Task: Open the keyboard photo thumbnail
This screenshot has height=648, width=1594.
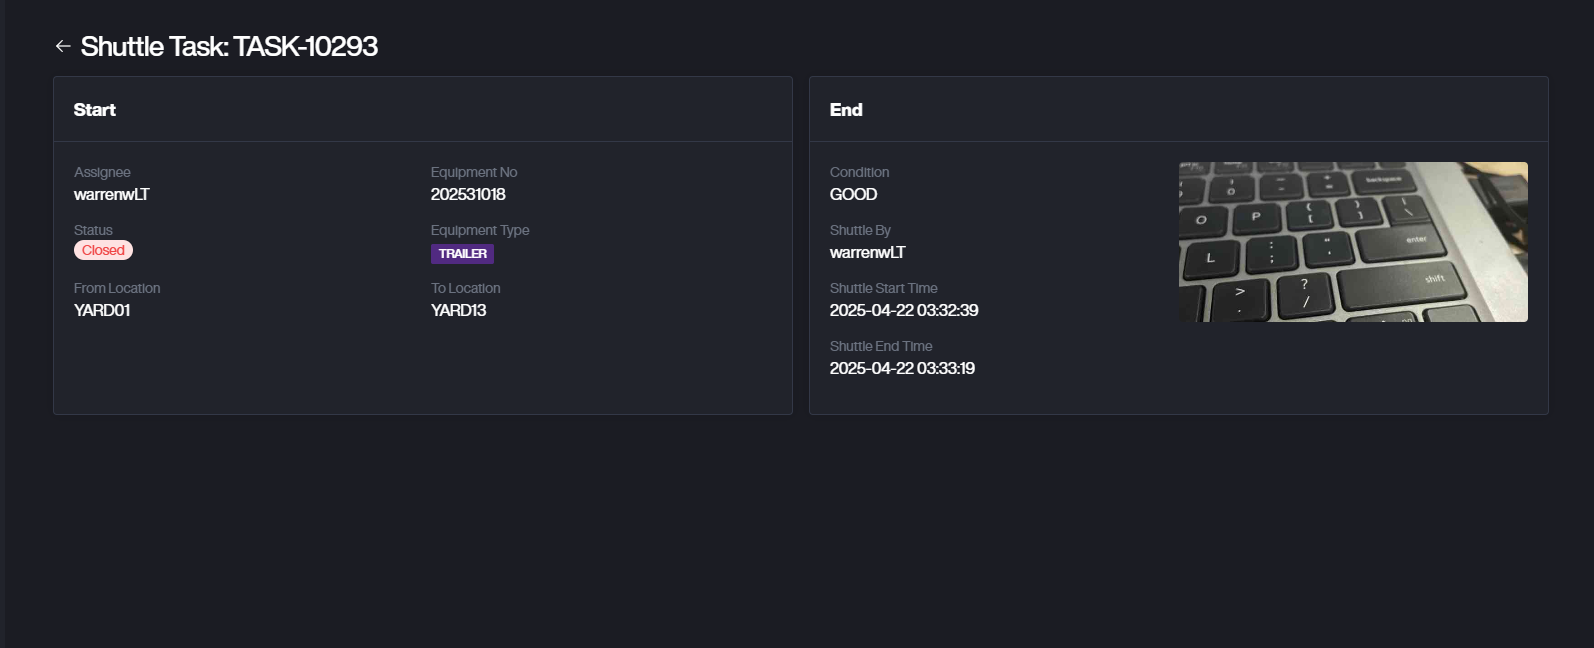Action: click(x=1352, y=242)
